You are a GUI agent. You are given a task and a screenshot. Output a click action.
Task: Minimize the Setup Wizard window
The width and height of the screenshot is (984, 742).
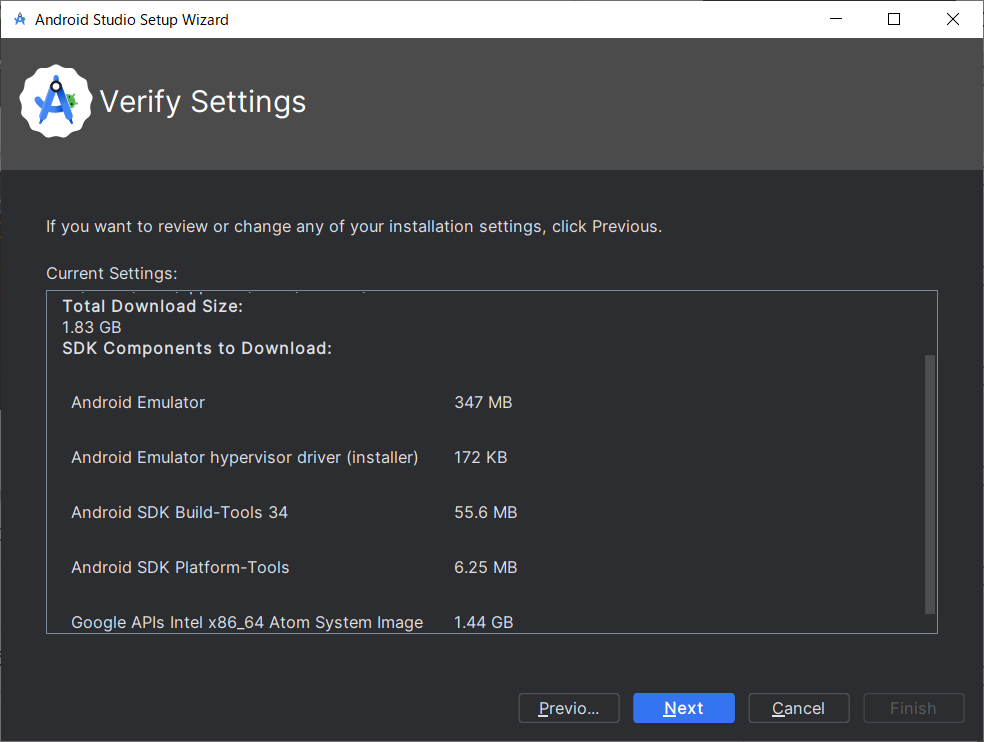[x=837, y=19]
